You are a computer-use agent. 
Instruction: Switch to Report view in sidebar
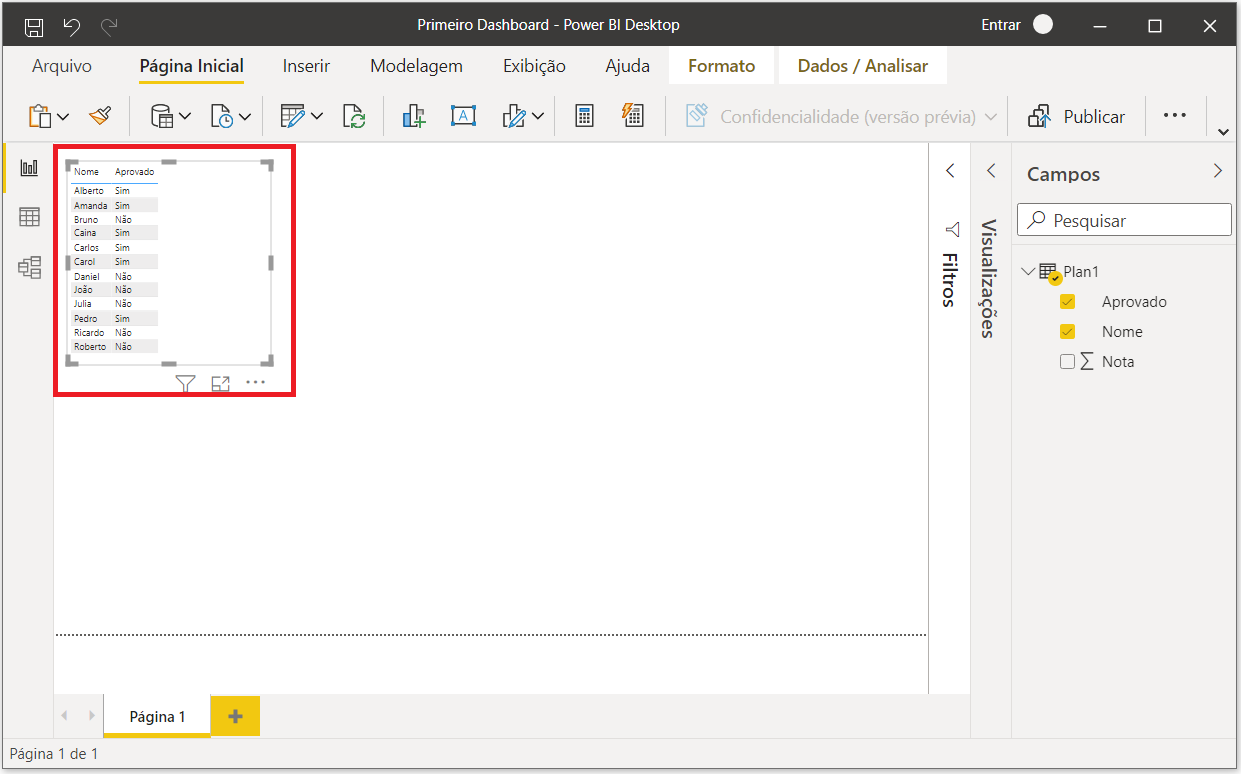pyautogui.click(x=29, y=168)
